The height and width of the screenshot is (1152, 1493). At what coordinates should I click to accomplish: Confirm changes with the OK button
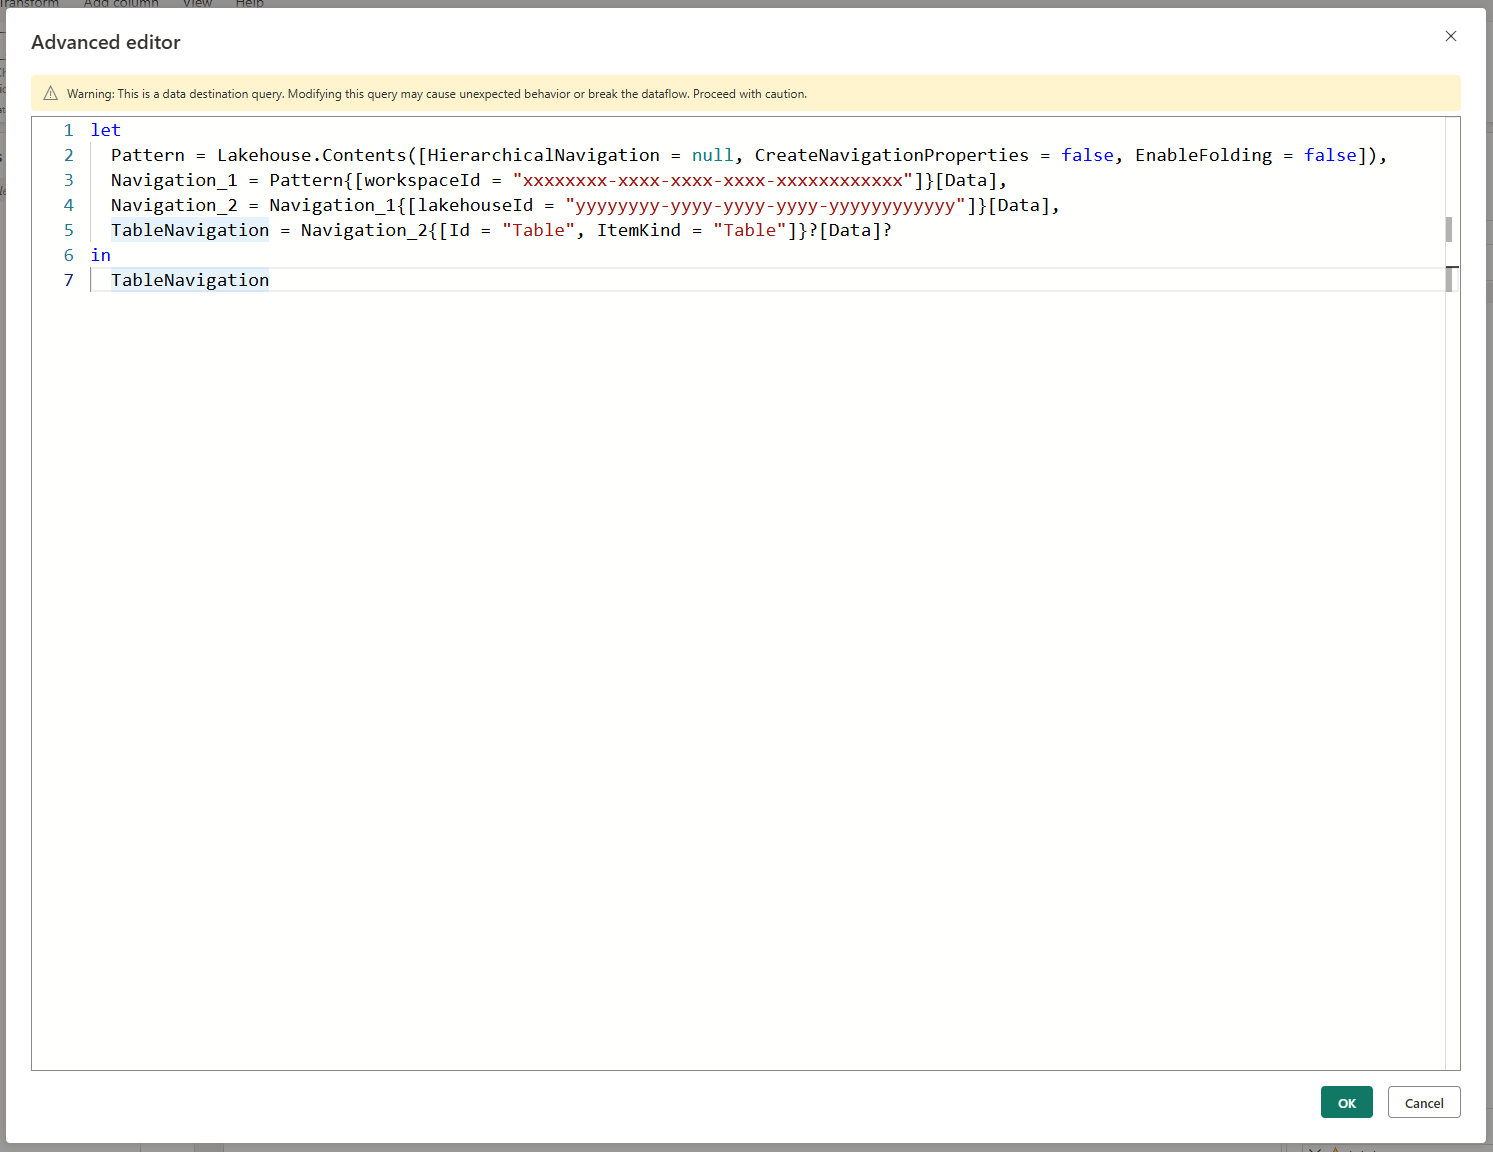tap(1346, 1102)
